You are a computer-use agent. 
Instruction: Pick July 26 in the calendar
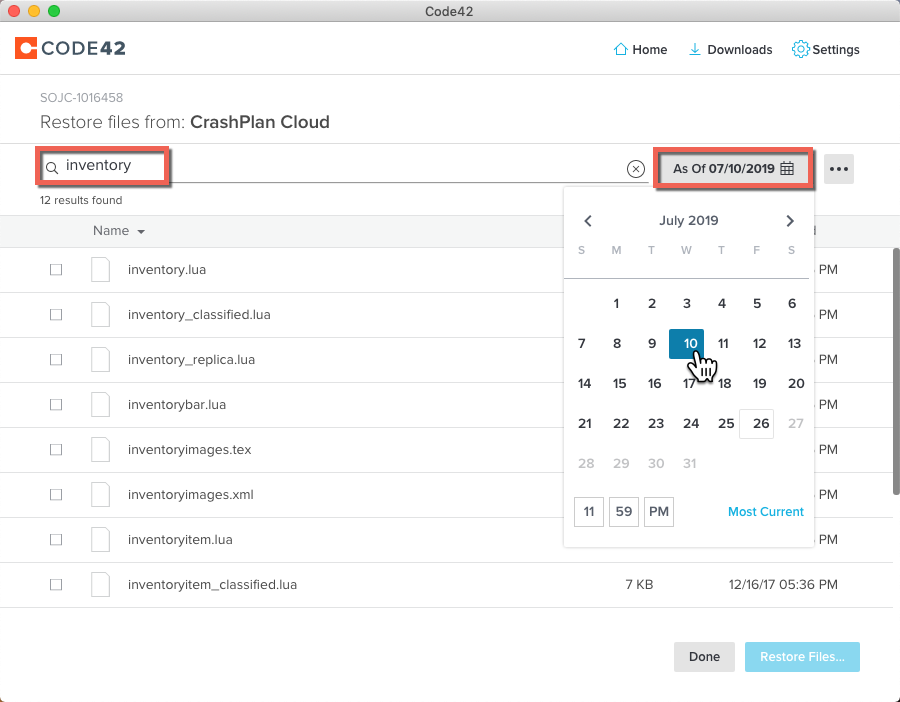tap(757, 424)
